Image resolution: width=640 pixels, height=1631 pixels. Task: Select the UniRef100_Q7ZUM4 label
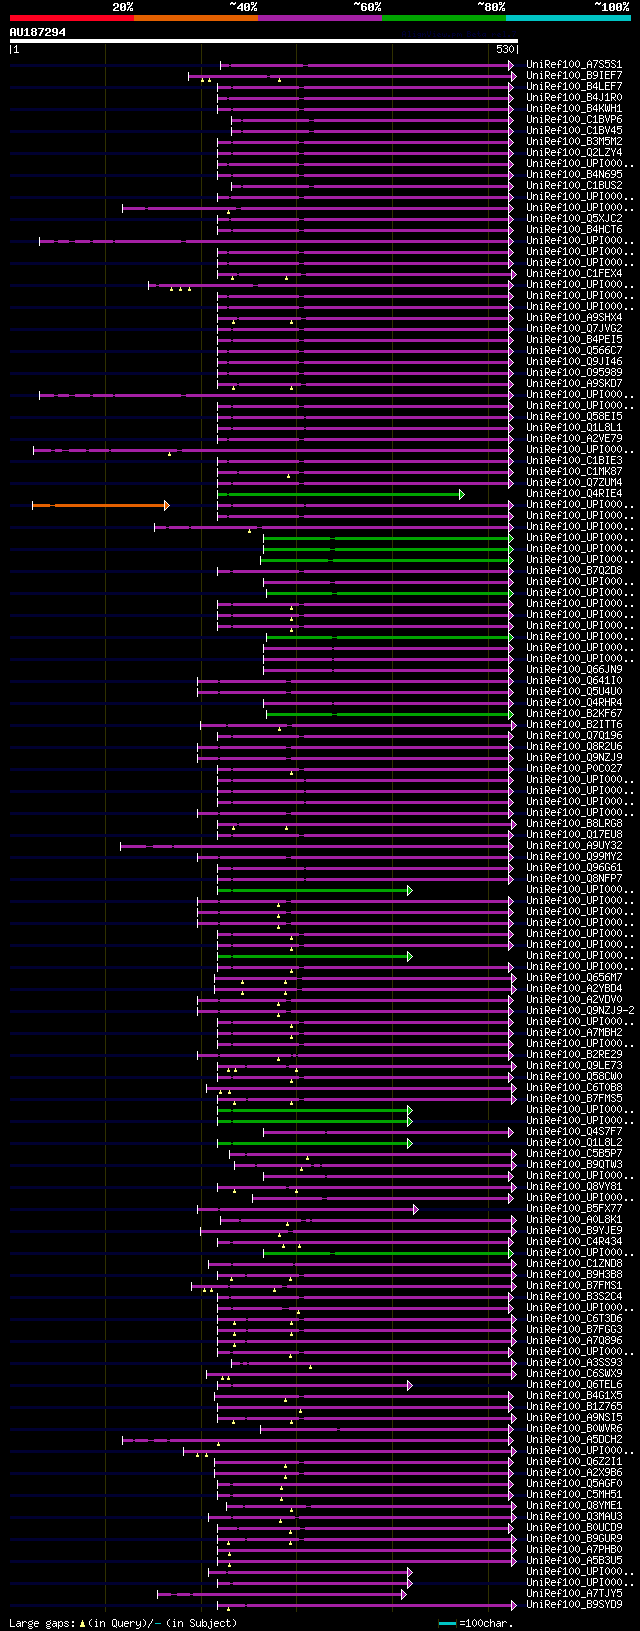(x=574, y=483)
